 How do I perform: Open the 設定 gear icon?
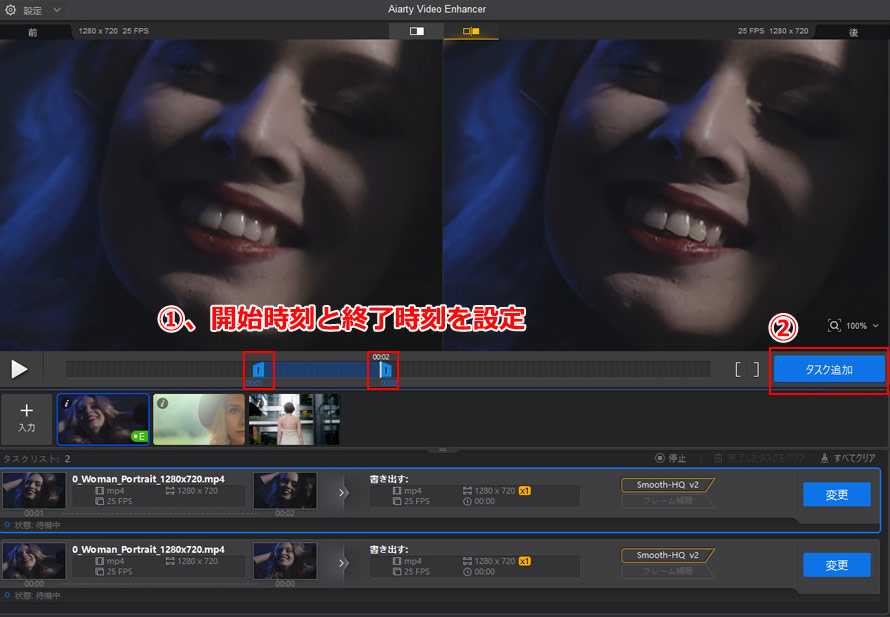11,9
